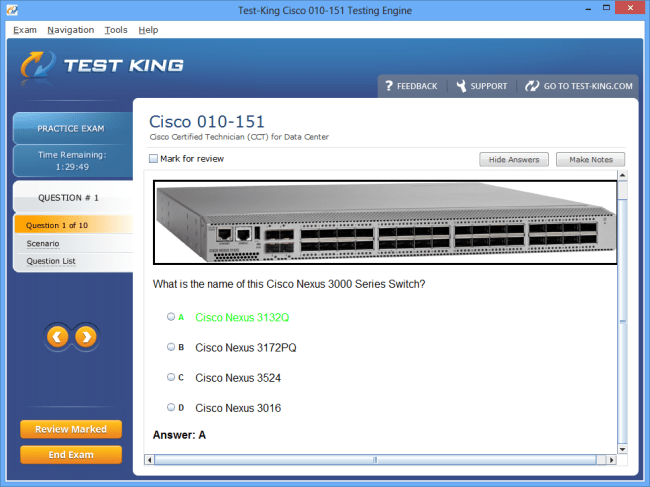This screenshot has width=650, height=487.
Task: Select Question 1 of 10 sidebar item
Action: click(x=73, y=225)
